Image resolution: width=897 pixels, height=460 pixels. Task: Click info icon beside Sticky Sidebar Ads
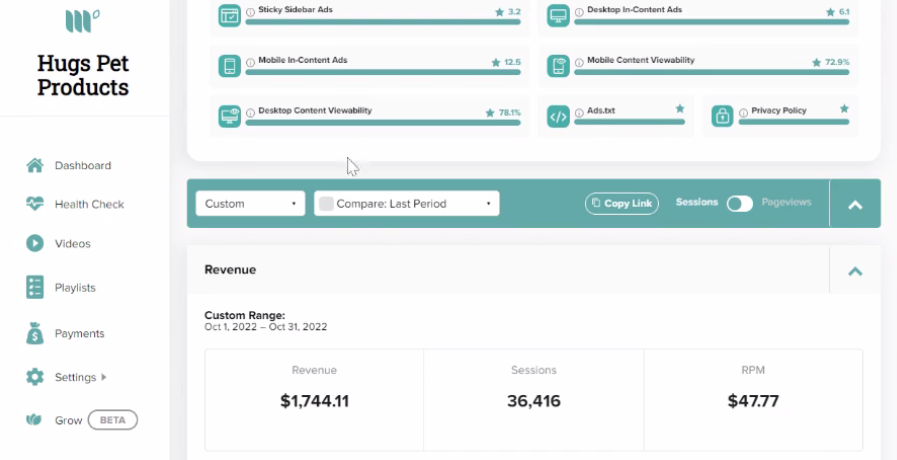tap(251, 12)
